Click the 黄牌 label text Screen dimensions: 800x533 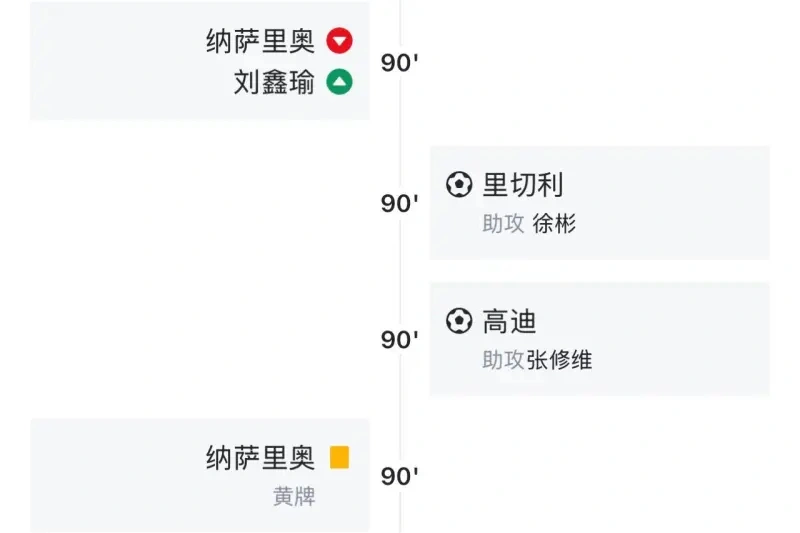tap(294, 496)
